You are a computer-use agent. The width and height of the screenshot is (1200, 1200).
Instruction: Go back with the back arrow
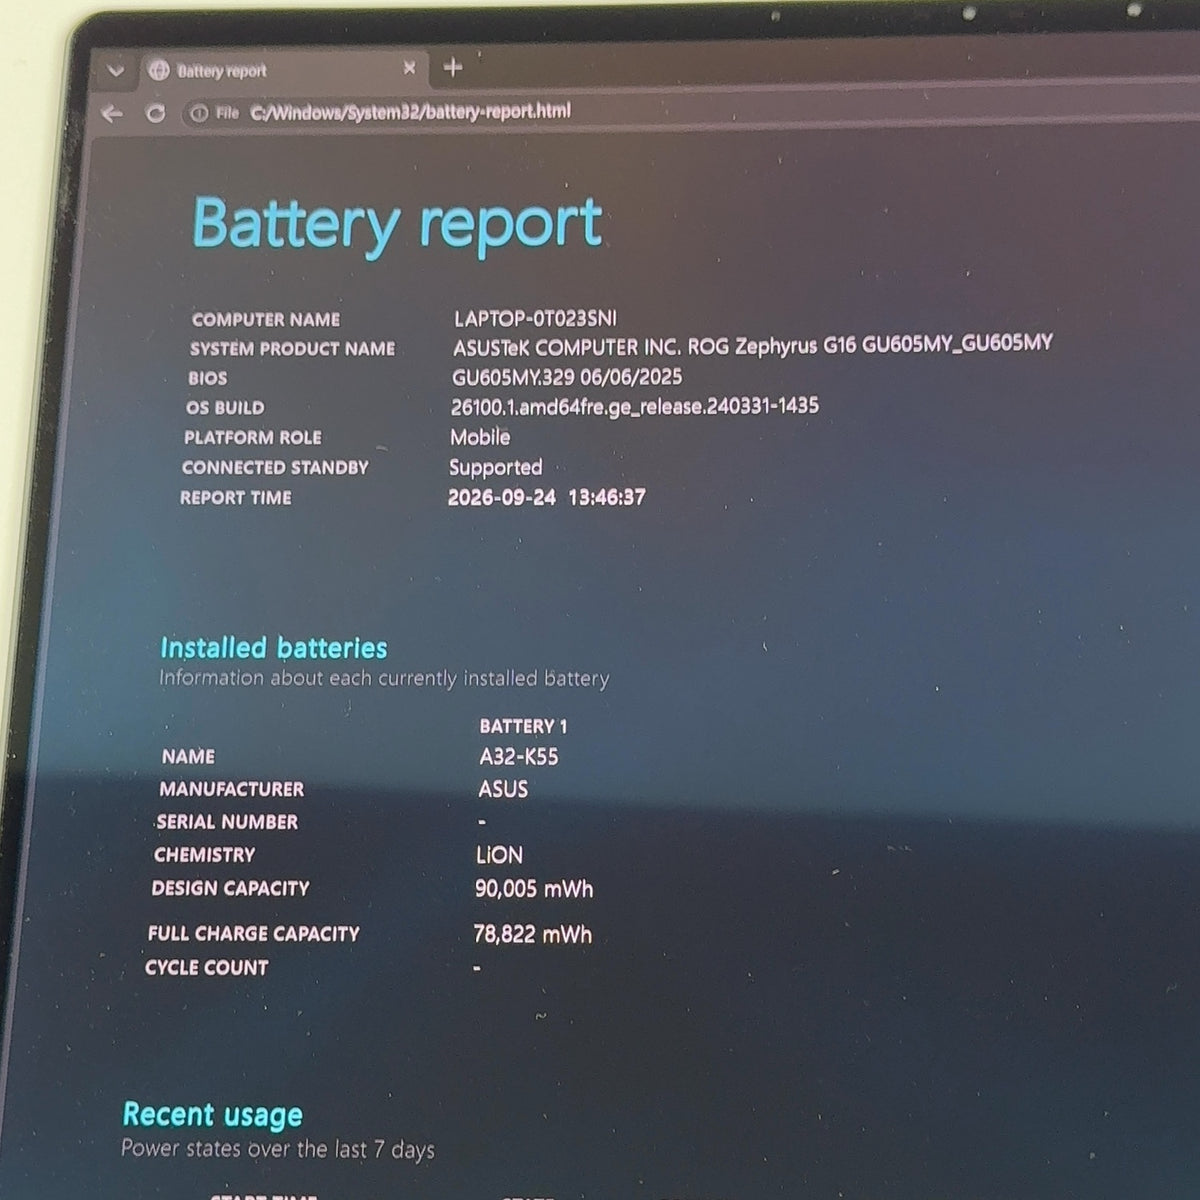pos(112,114)
